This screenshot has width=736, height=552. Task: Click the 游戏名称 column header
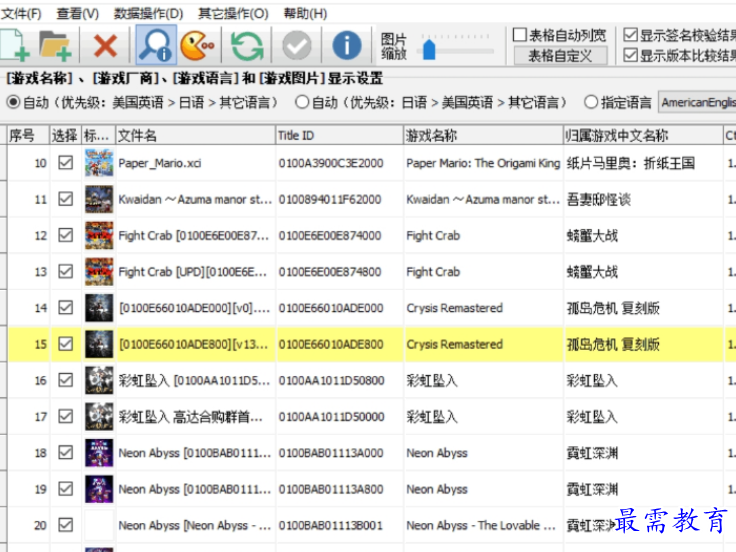tap(483, 135)
